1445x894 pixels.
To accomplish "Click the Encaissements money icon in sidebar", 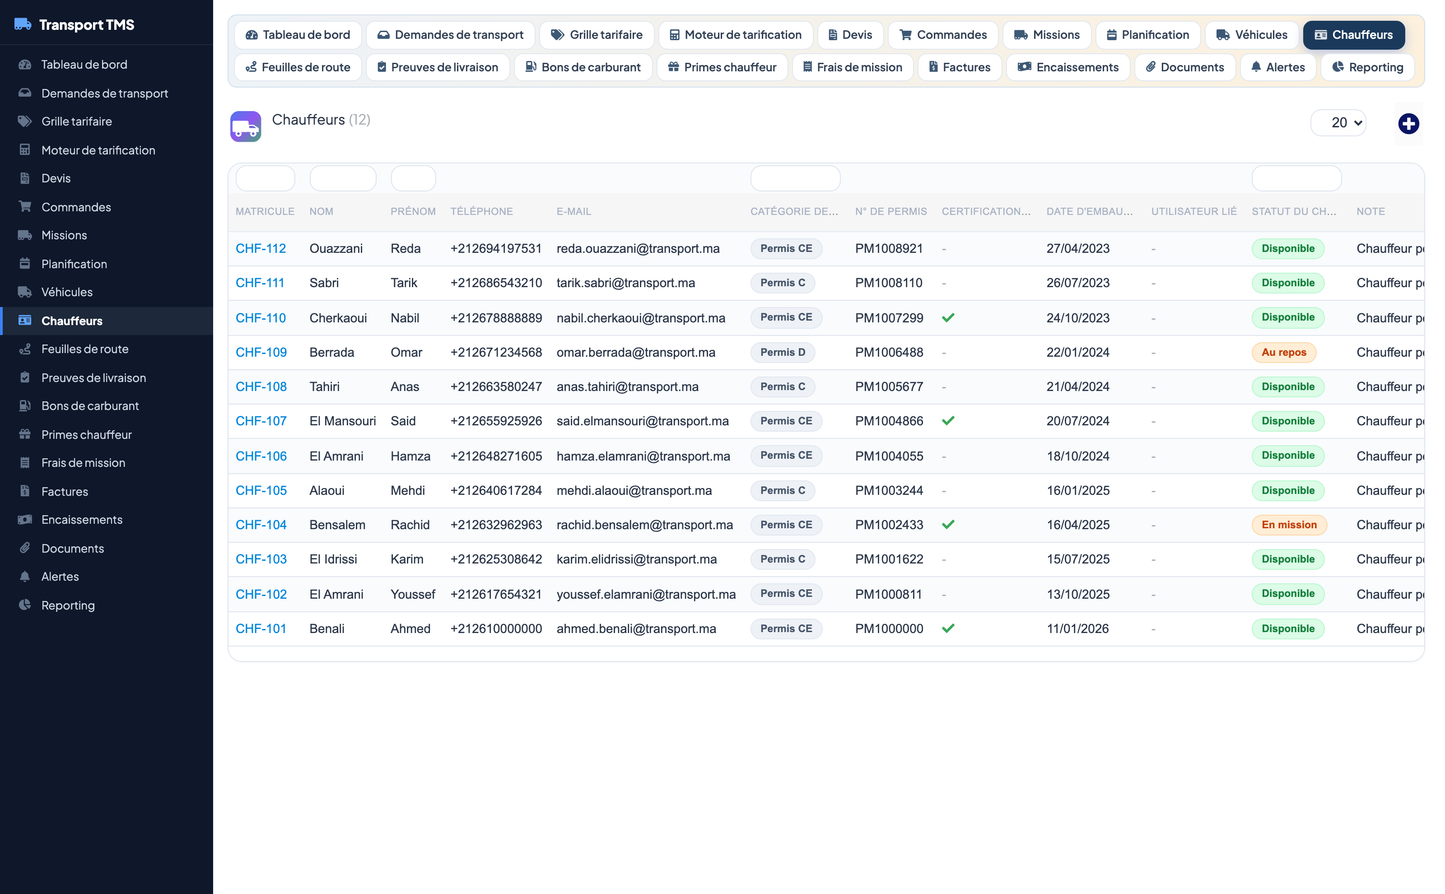I will tap(25, 520).
